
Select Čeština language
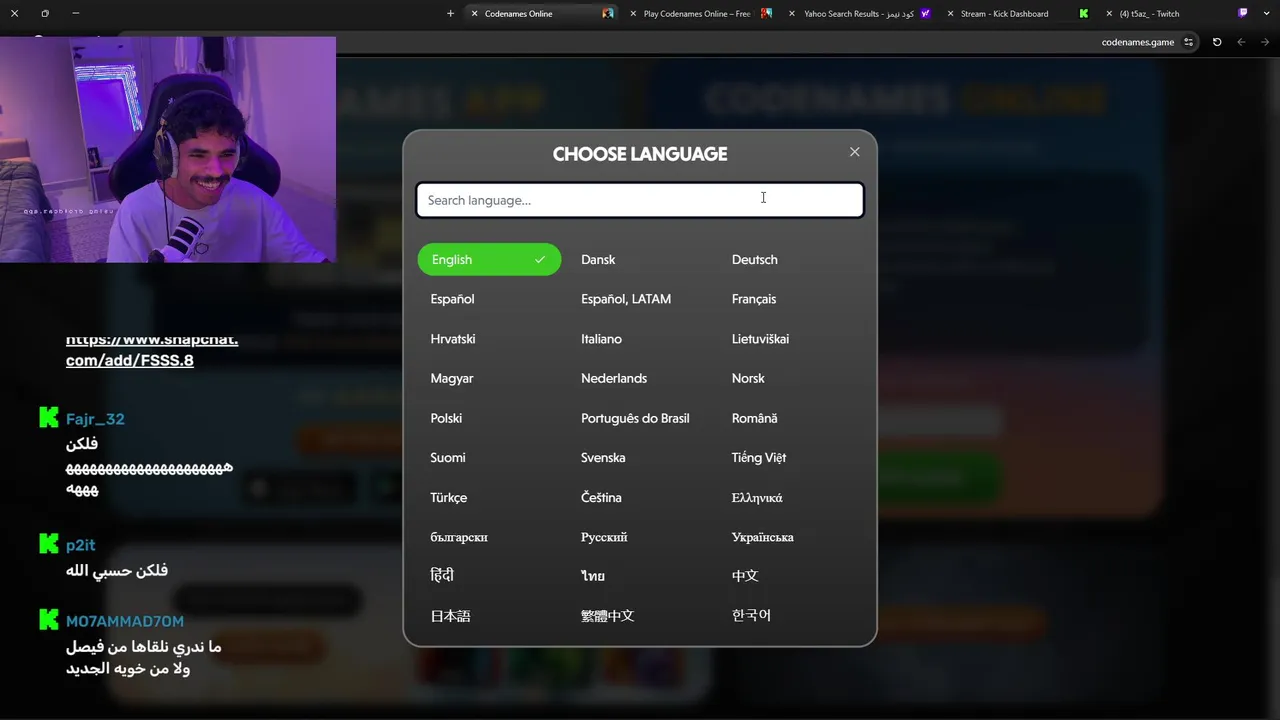click(x=601, y=497)
